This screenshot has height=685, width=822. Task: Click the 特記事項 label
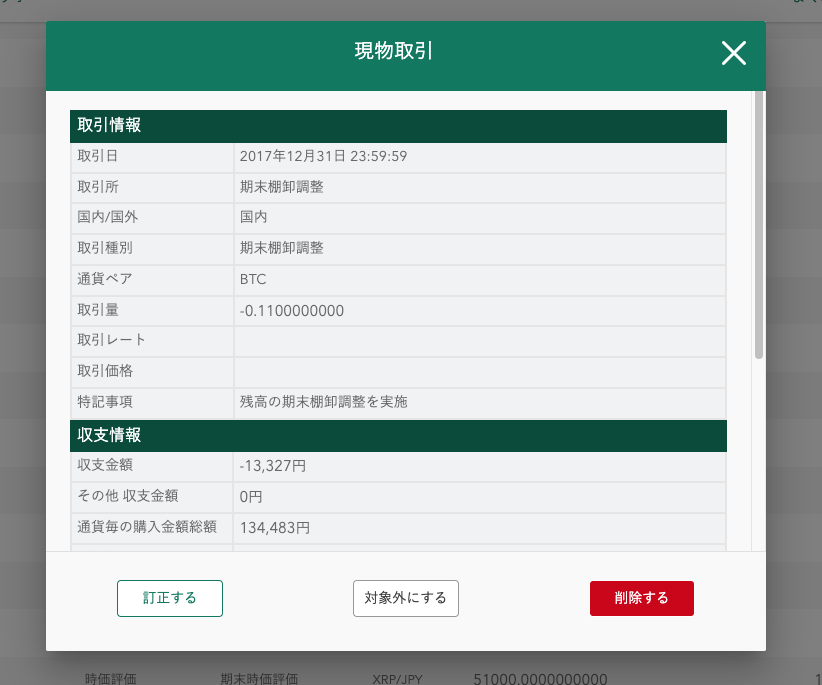click(x=105, y=402)
